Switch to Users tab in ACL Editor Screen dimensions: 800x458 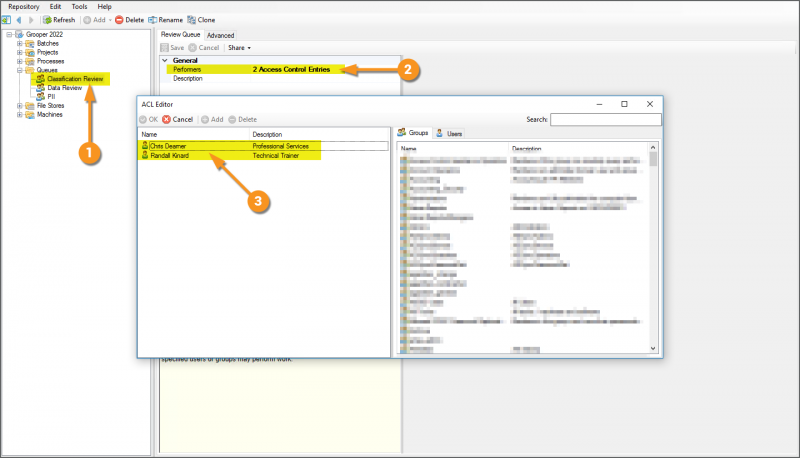[449, 134]
